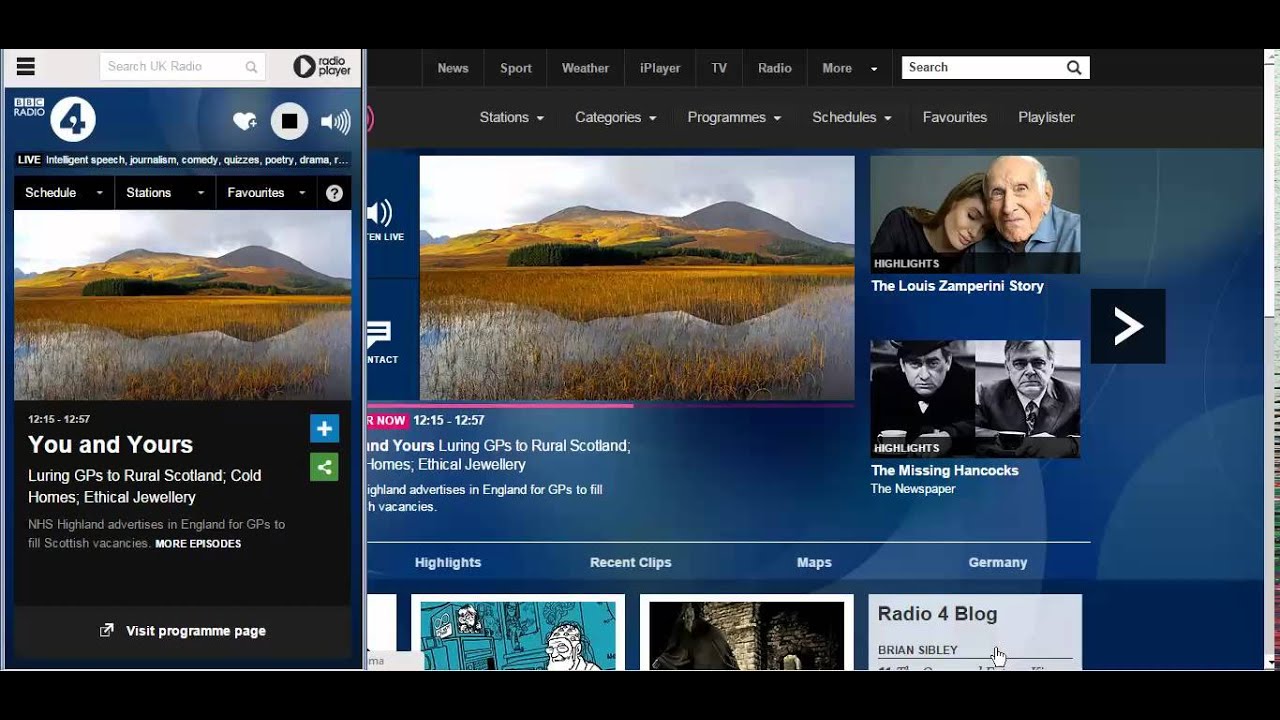The image size is (1280, 720).
Task: Select TV in BBC navigation
Action: (719, 68)
